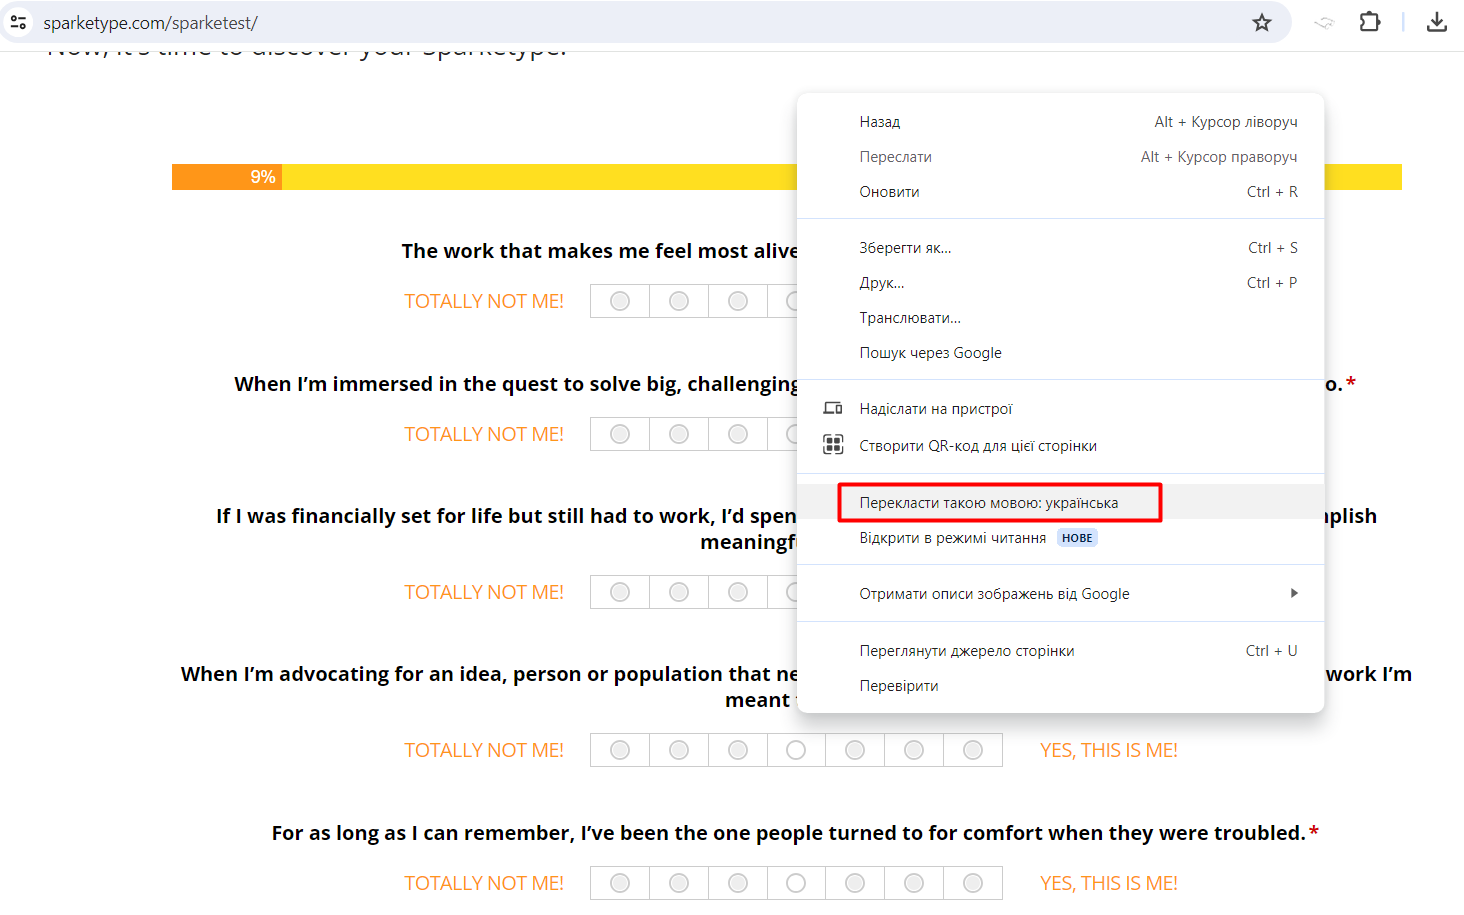This screenshot has width=1464, height=915.
Task: Click 'Перевірити' to inspect the page
Action: pos(898,686)
